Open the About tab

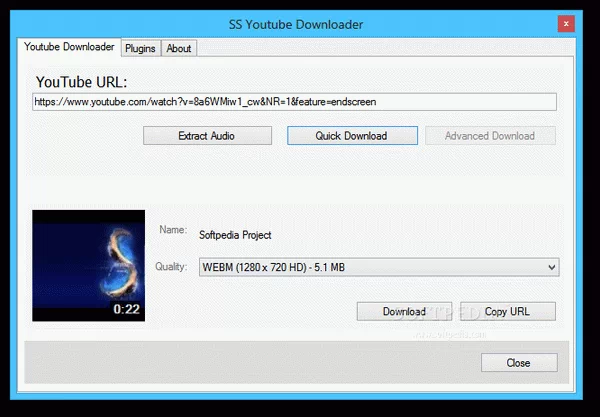pyautogui.click(x=179, y=49)
